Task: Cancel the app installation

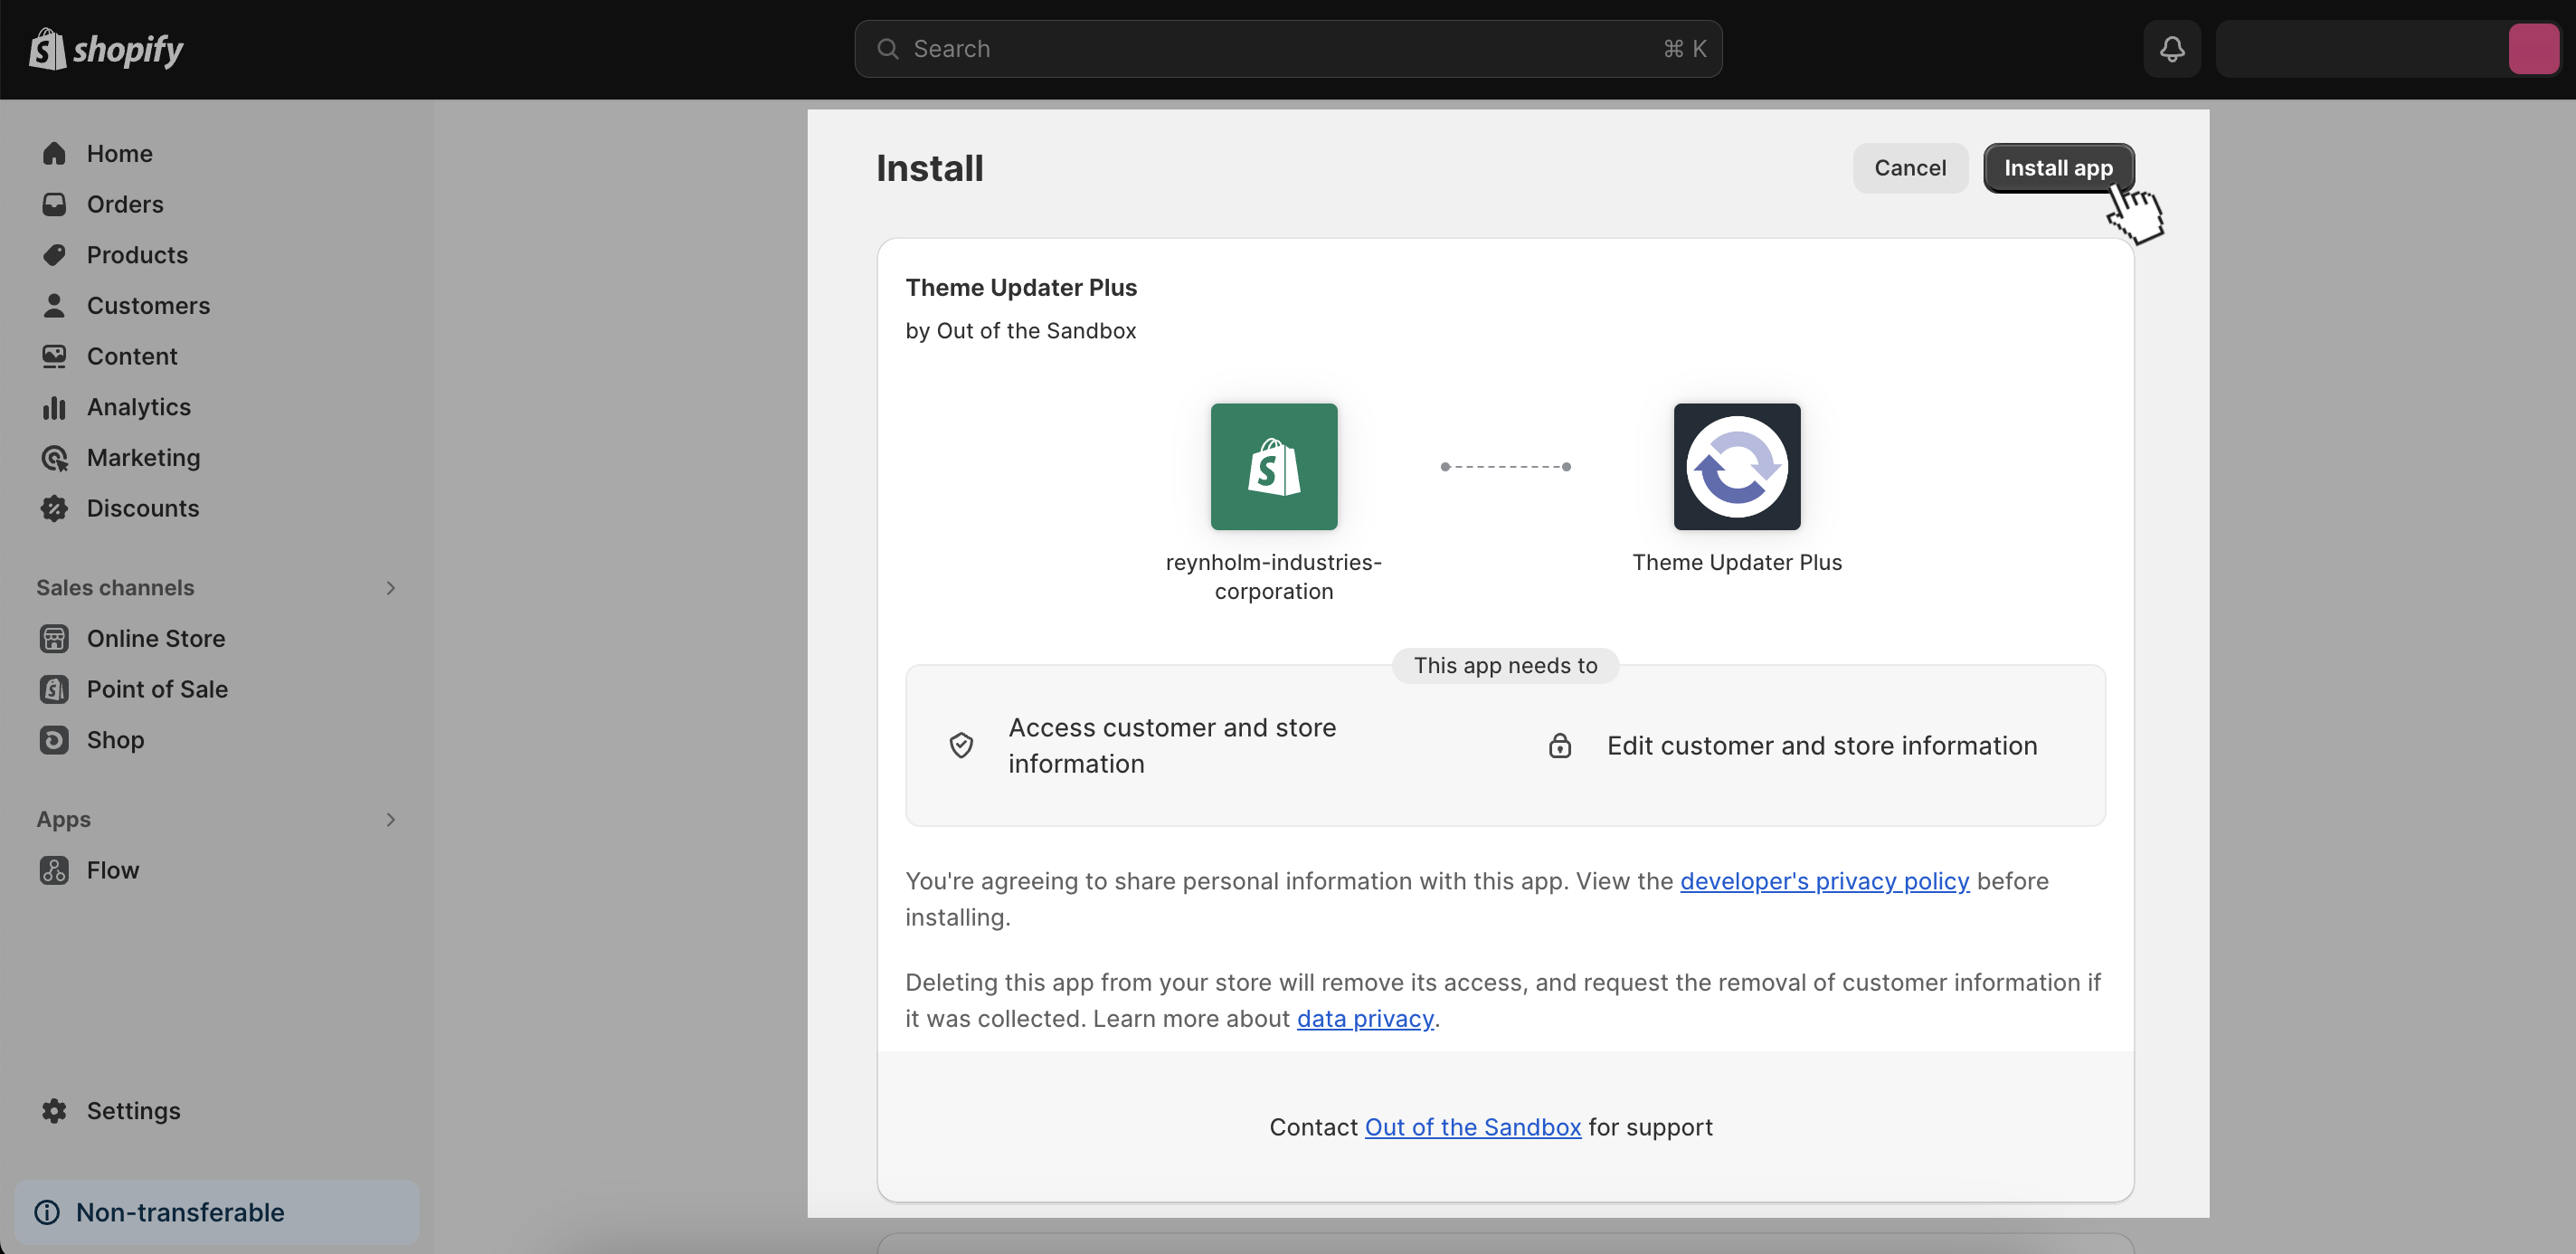Action: tap(1909, 167)
